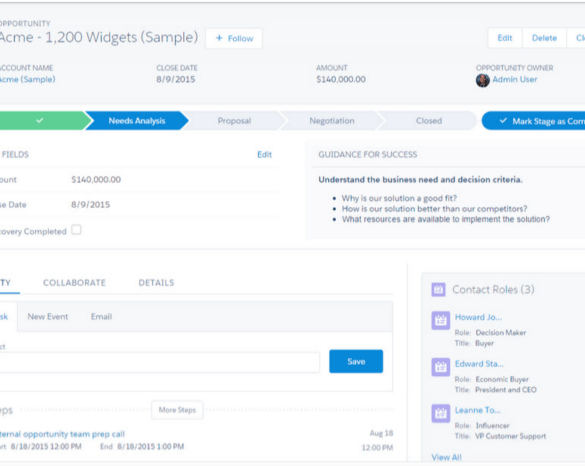Switch to the Details tab
This screenshot has height=466, width=585.
point(156,282)
